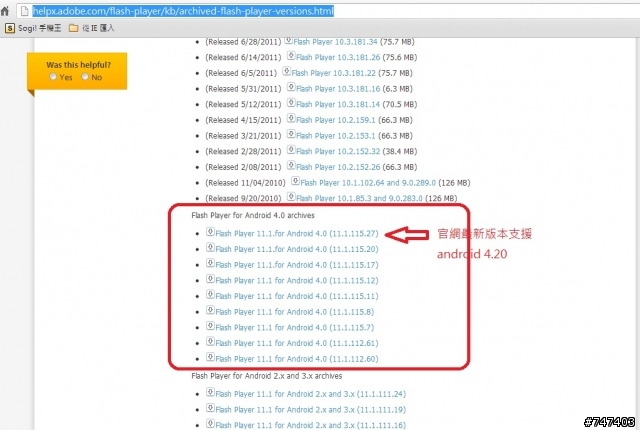Click download icon beside Android 4.0 11.1.115.11
The height and width of the screenshot is (430, 640).
pyautogui.click(x=210, y=294)
